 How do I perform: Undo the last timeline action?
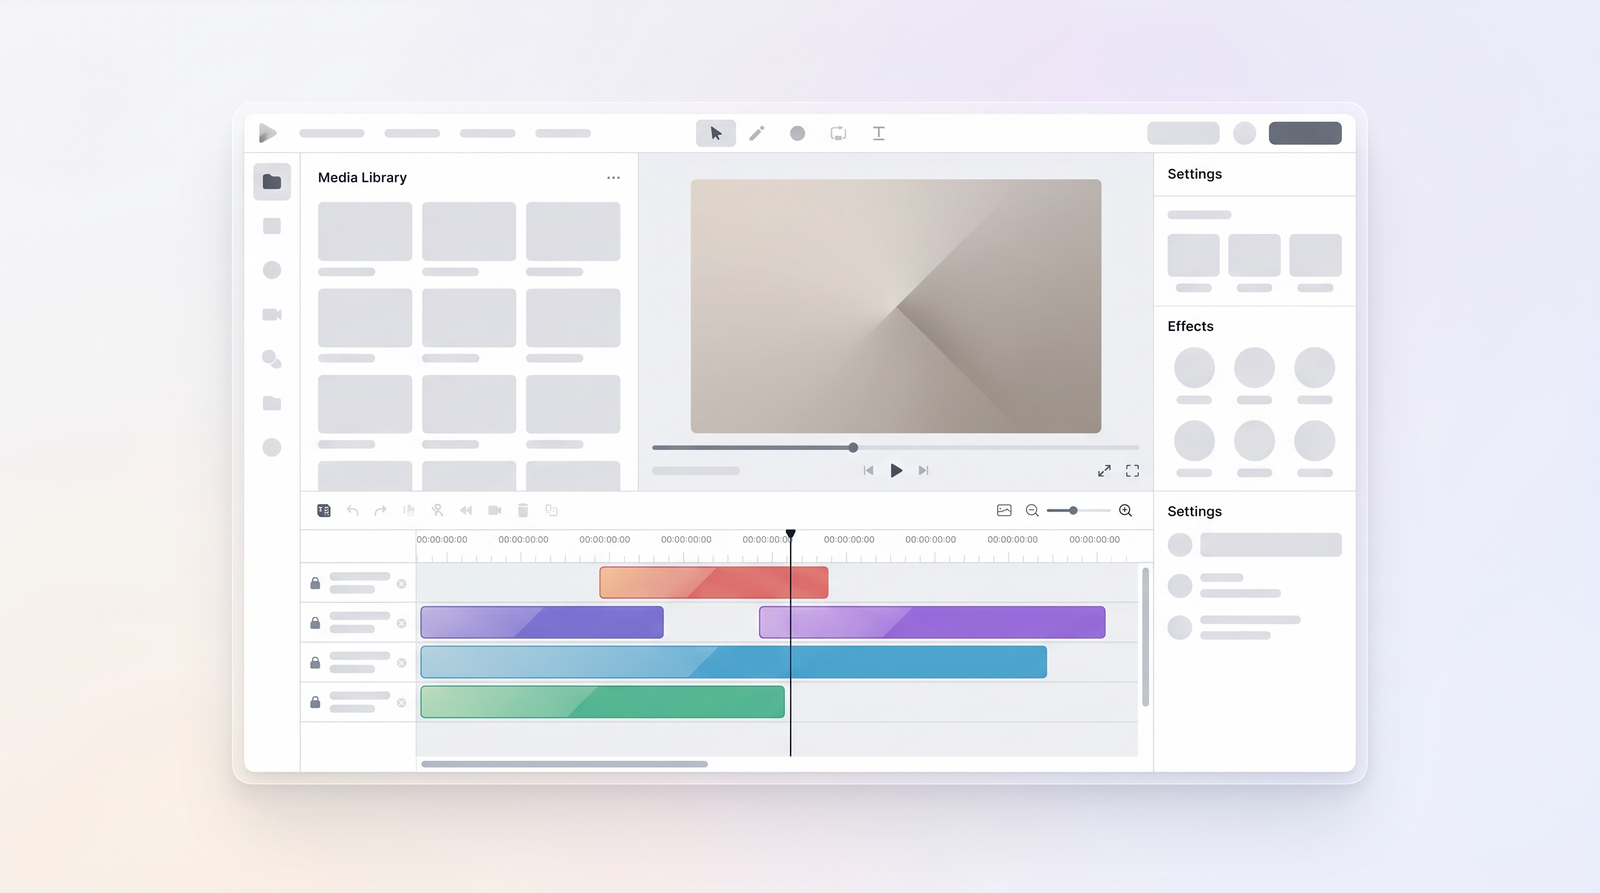(x=352, y=510)
